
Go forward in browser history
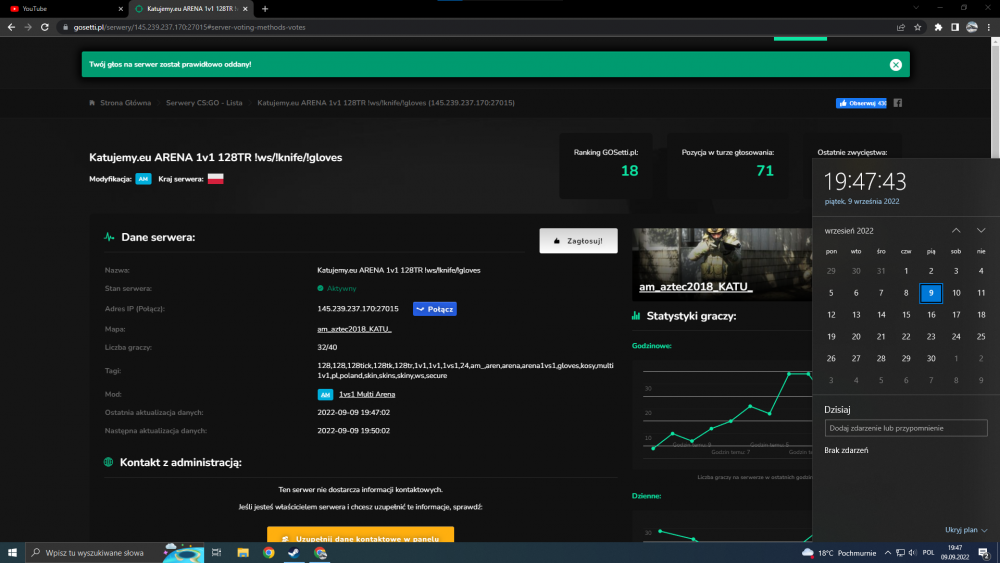tap(27, 27)
